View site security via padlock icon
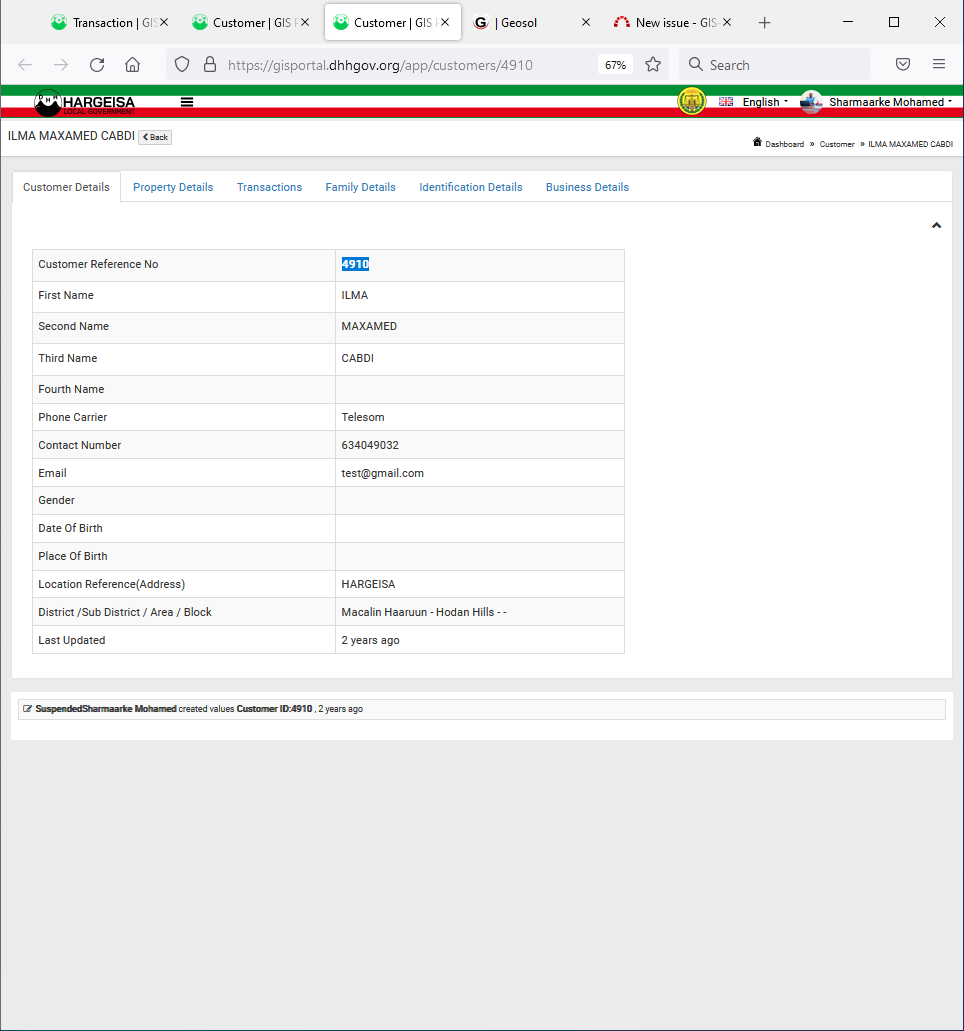This screenshot has width=964, height=1031. [x=210, y=64]
